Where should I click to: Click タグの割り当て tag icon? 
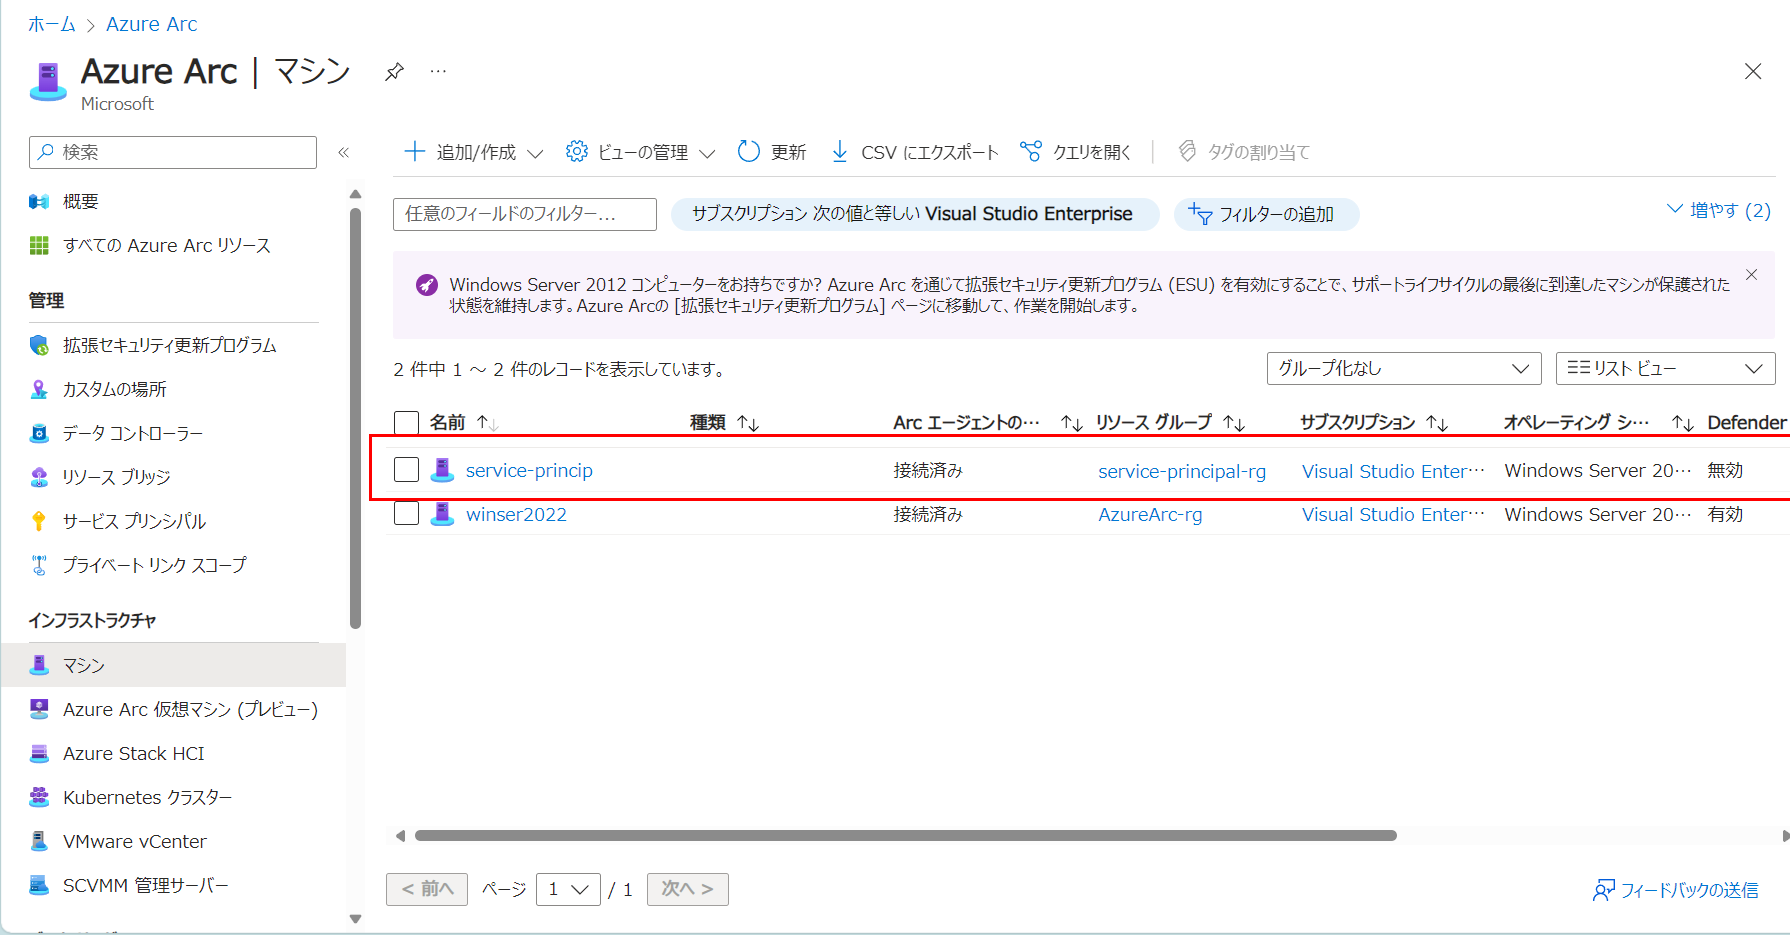[1187, 151]
